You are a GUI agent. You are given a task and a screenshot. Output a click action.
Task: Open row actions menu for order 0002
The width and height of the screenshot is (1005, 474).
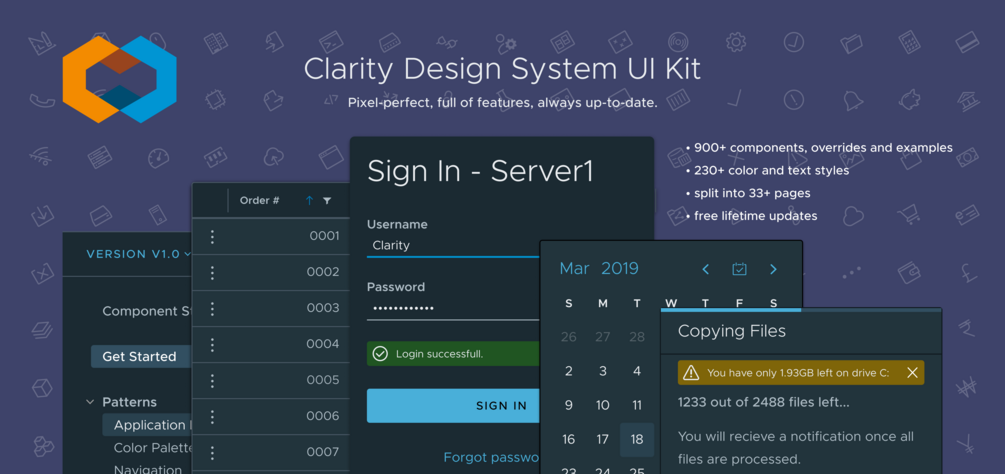click(212, 272)
